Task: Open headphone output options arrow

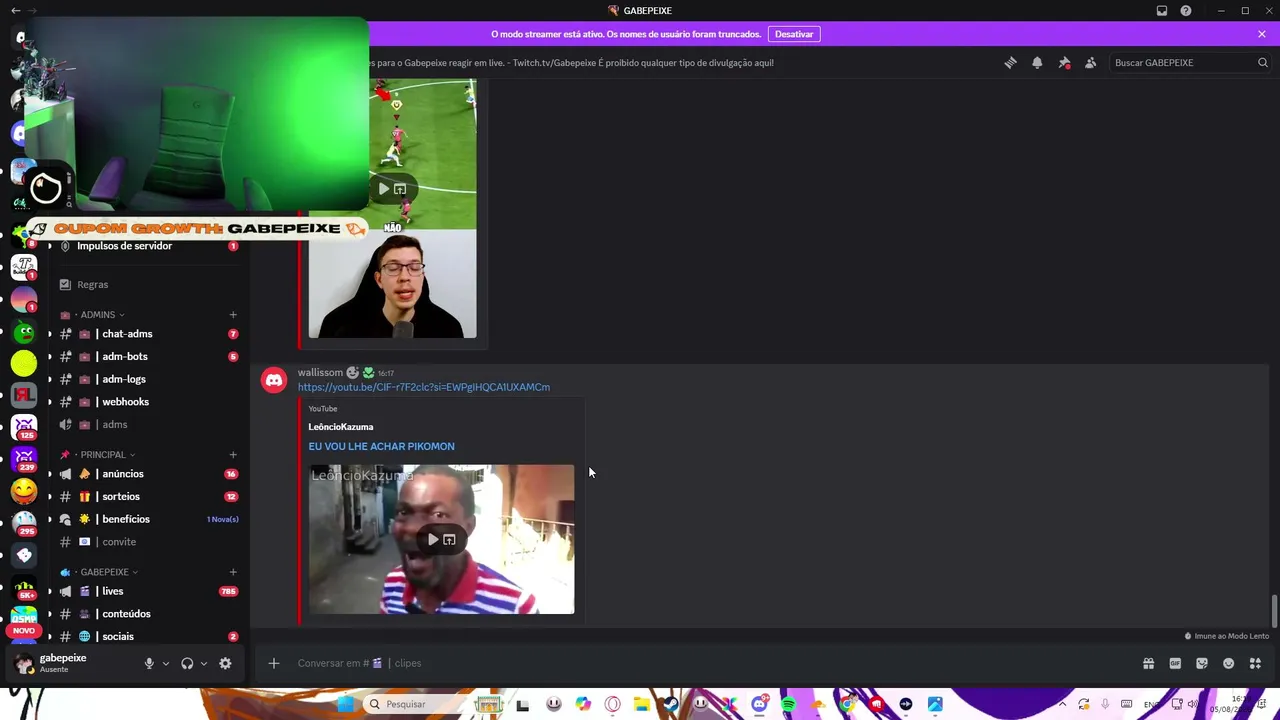Action: pos(204,663)
